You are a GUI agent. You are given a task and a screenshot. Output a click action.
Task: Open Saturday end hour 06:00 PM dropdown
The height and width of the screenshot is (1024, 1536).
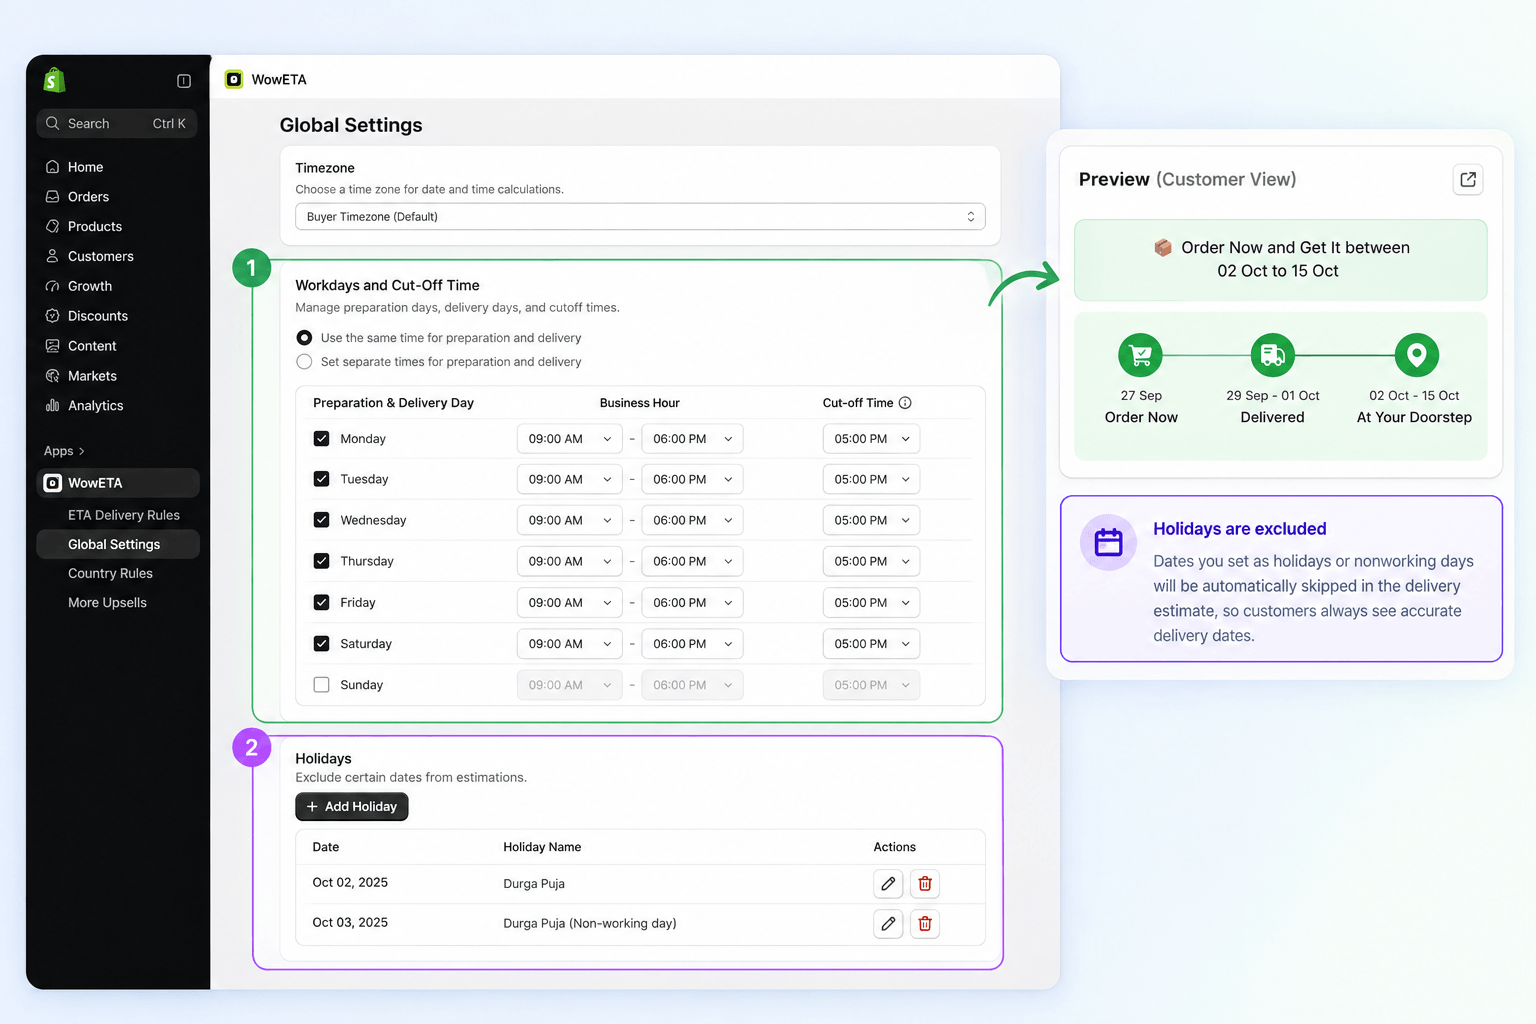[692, 644]
